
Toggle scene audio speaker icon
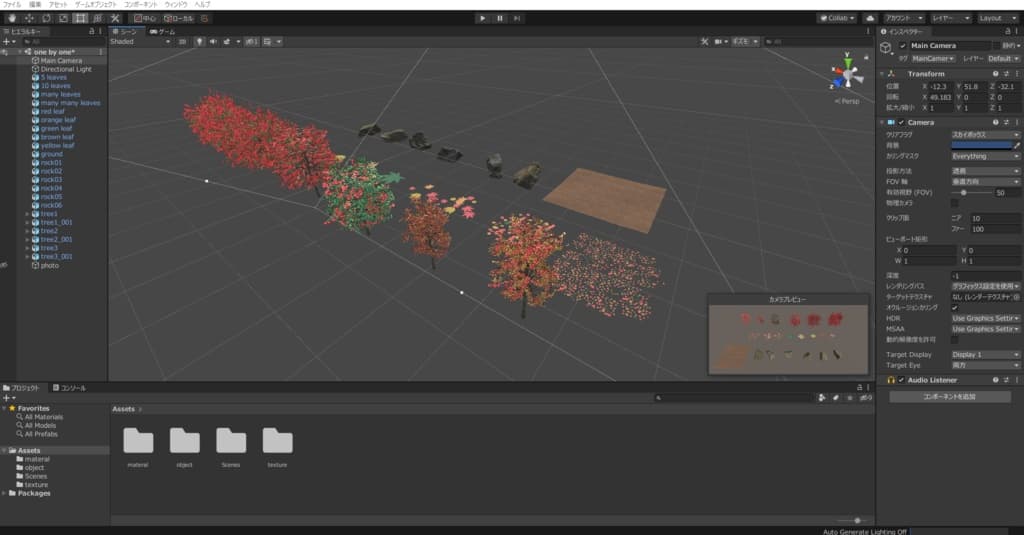point(212,42)
